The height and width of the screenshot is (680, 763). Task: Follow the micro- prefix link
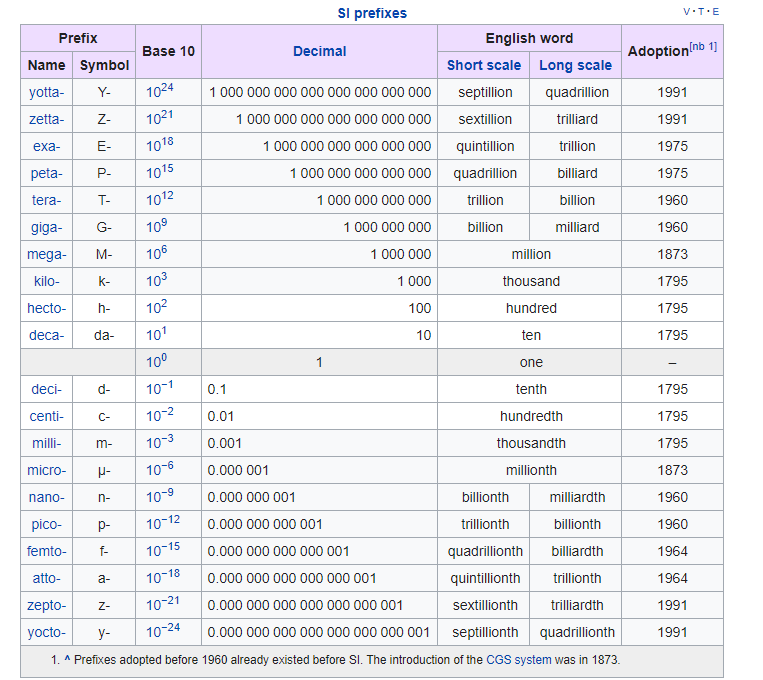(x=47, y=470)
